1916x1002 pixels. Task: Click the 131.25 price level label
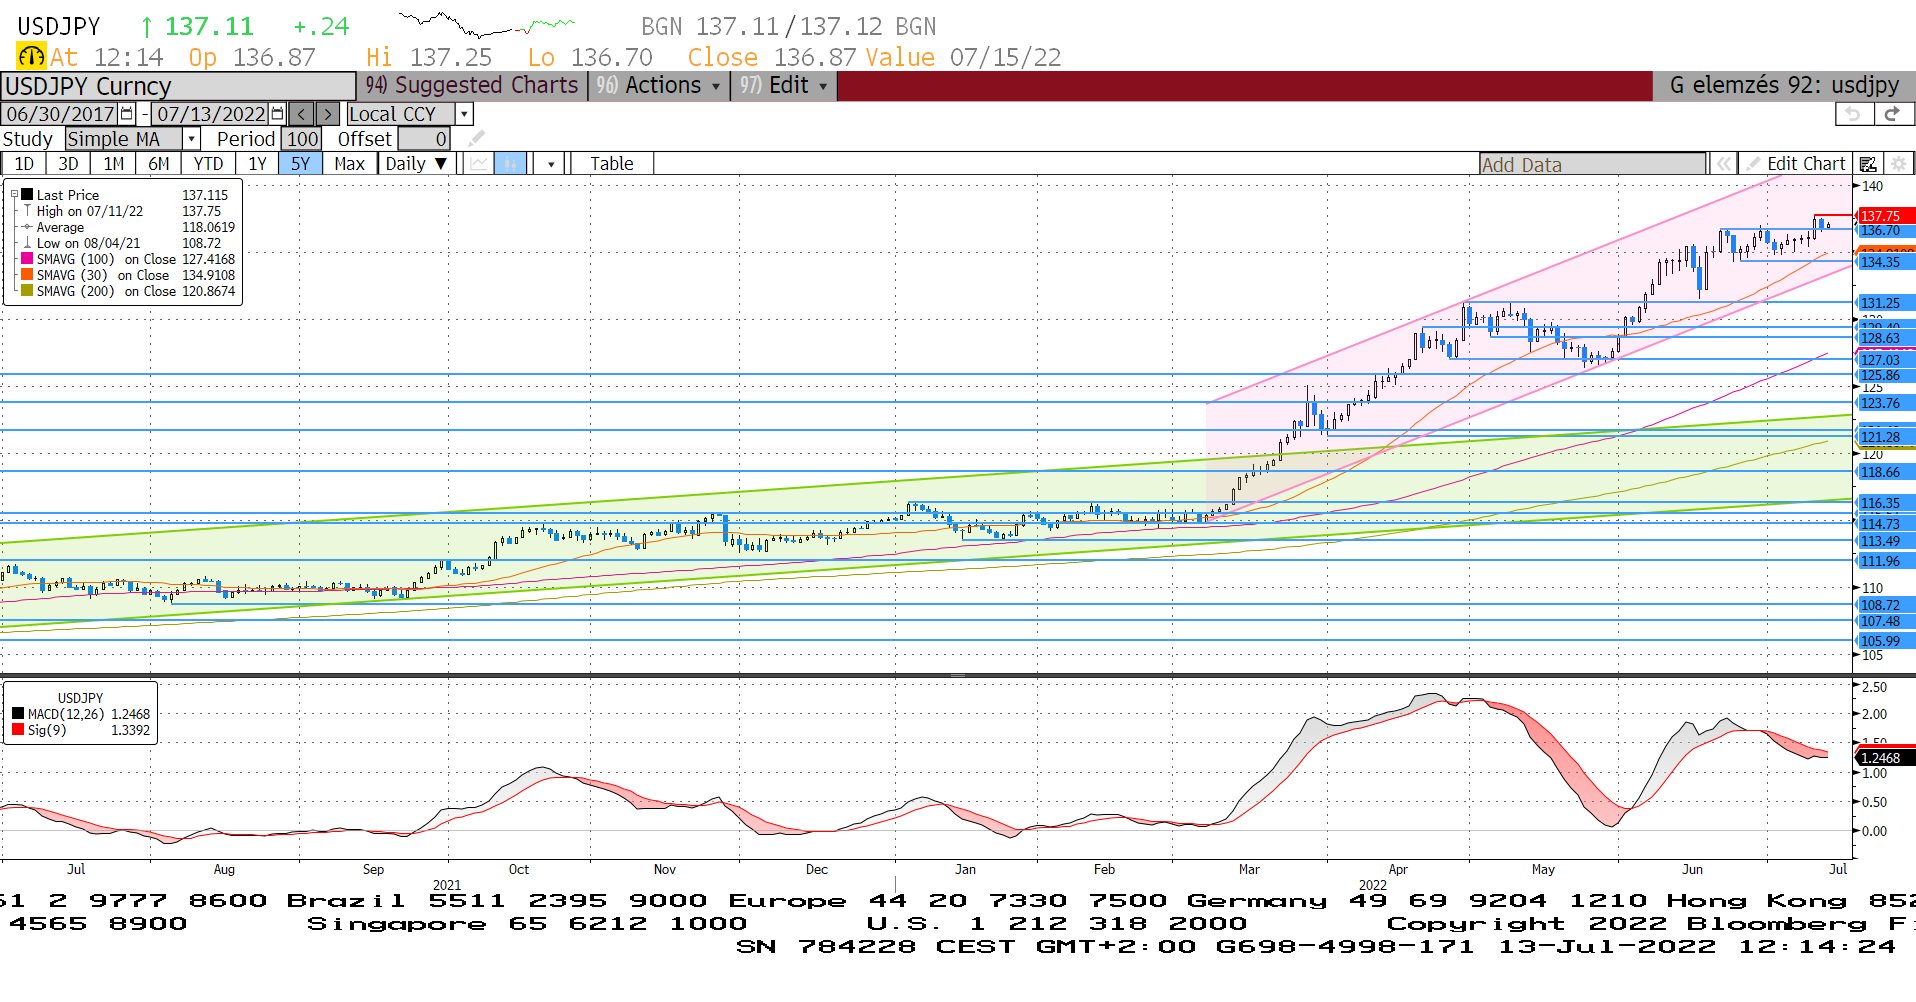[1885, 303]
